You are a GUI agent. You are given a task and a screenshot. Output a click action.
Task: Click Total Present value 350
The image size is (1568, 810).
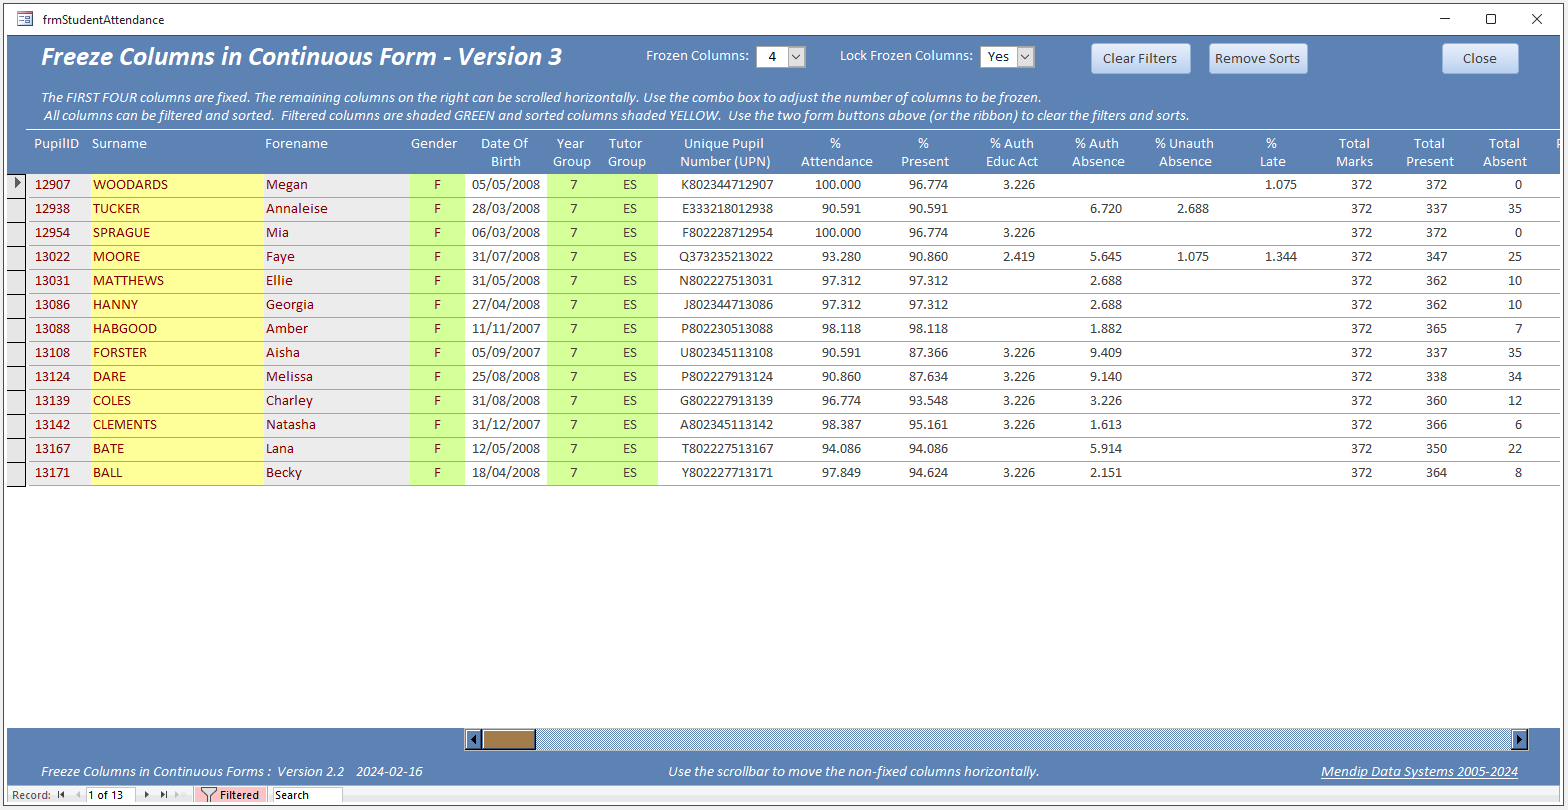[1436, 448]
